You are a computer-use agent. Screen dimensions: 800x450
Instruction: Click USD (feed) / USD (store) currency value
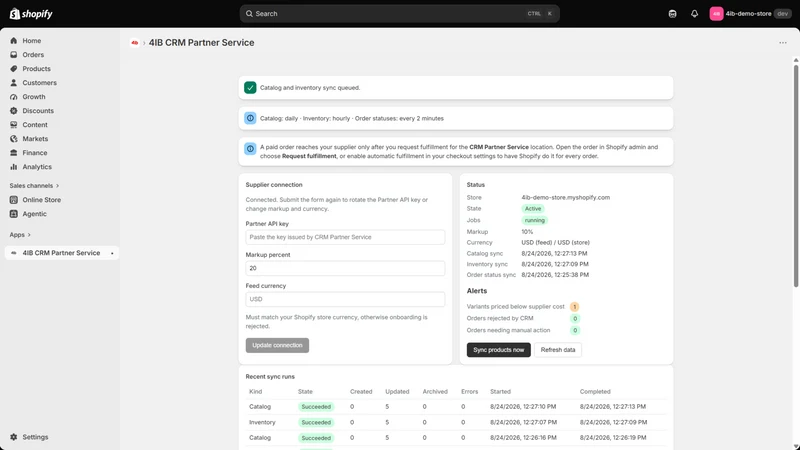point(555,243)
